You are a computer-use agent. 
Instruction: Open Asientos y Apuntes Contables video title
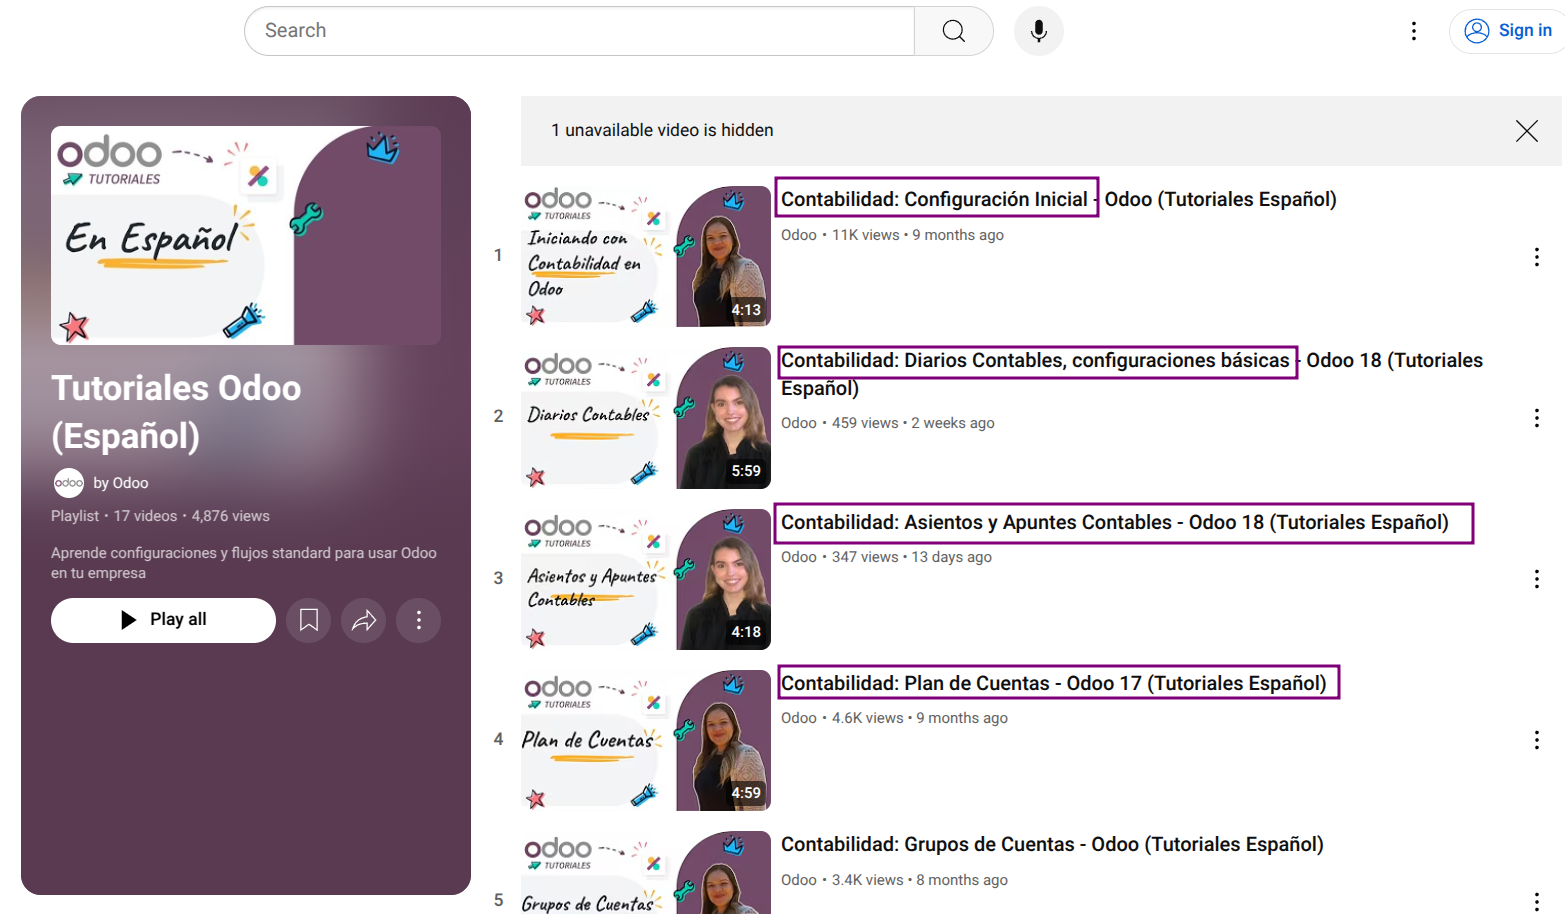pyautogui.click(x=1115, y=522)
